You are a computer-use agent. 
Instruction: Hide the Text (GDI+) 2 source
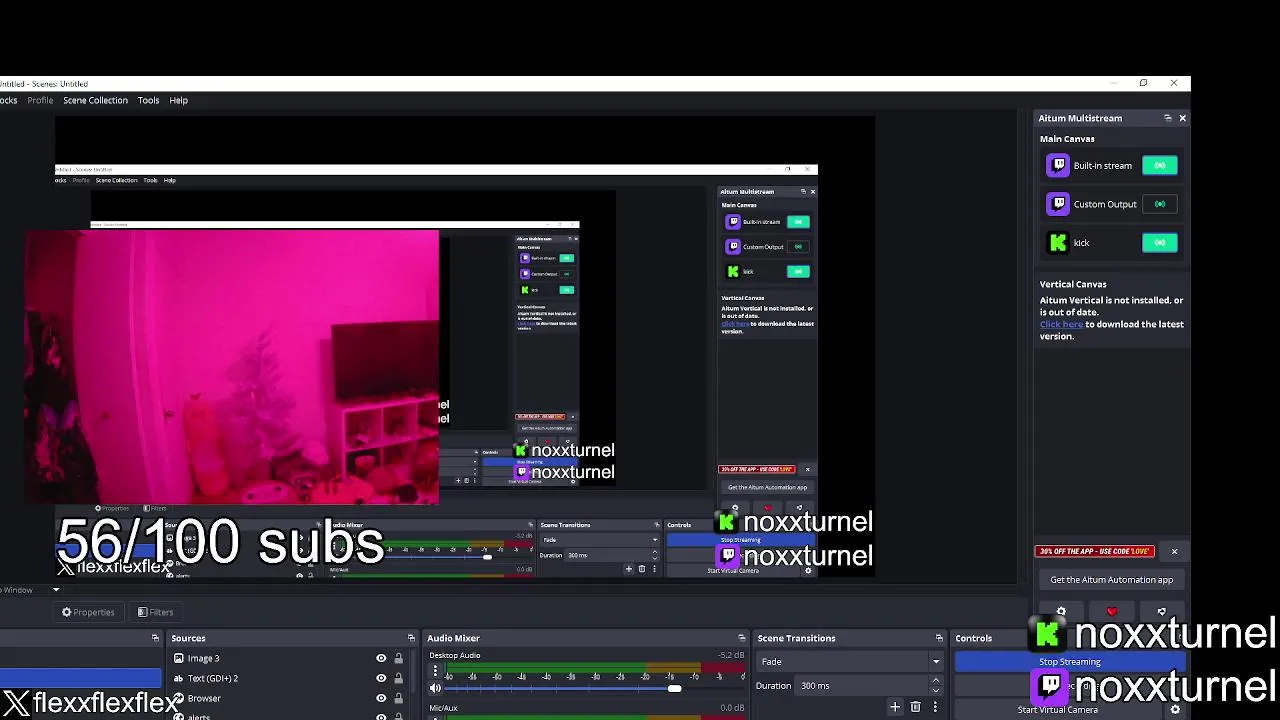381,678
